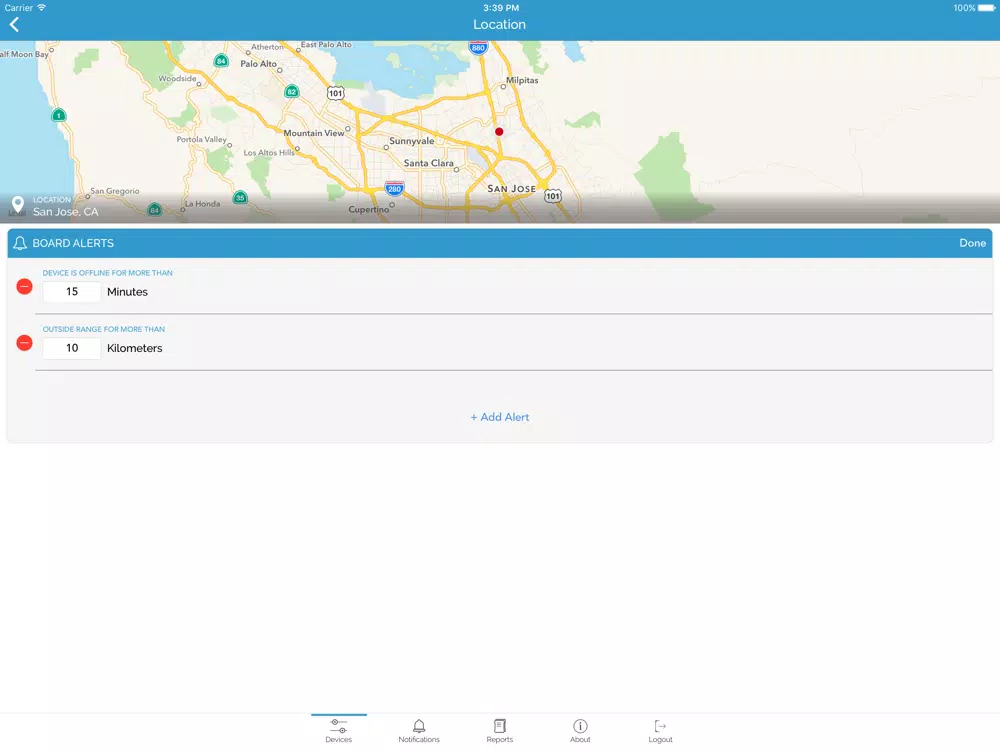The height and width of the screenshot is (750, 1000).
Task: Click the Sunnyvale map label
Action: coord(411,141)
